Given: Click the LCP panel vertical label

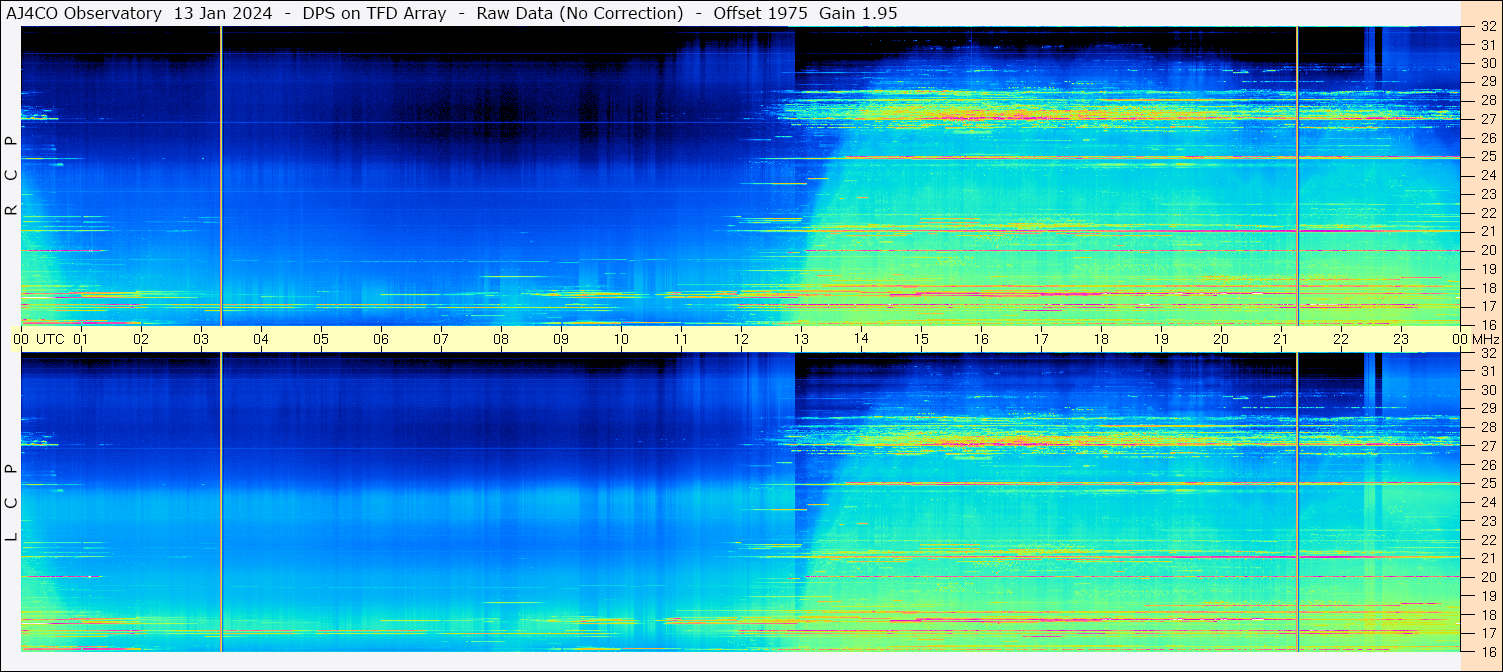Looking at the screenshot, I should pyautogui.click(x=11, y=503).
